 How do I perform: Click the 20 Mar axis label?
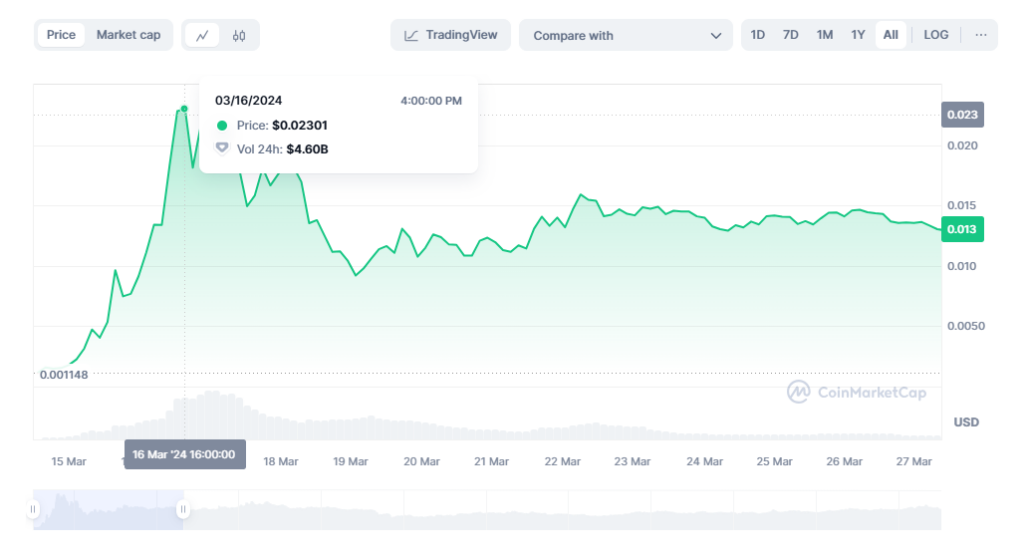(421, 461)
